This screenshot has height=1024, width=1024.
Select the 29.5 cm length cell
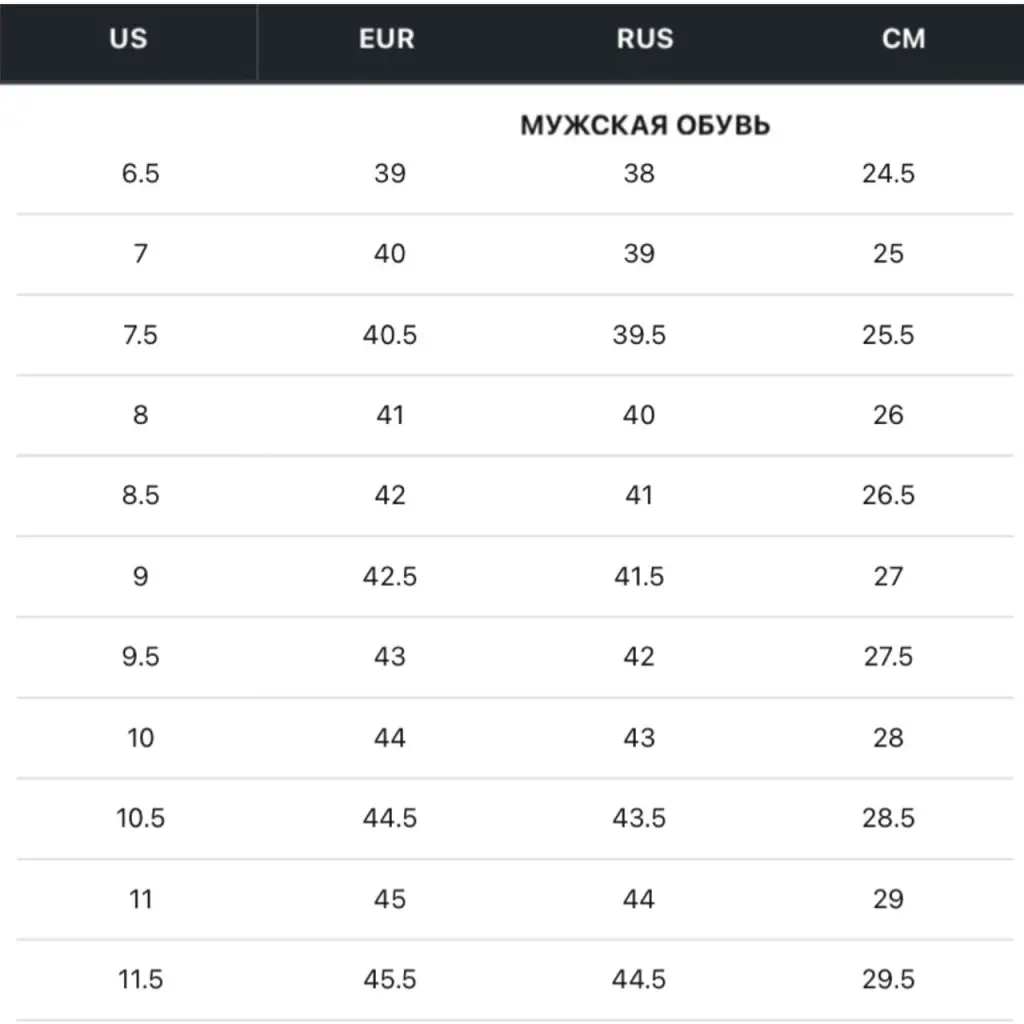(888, 980)
